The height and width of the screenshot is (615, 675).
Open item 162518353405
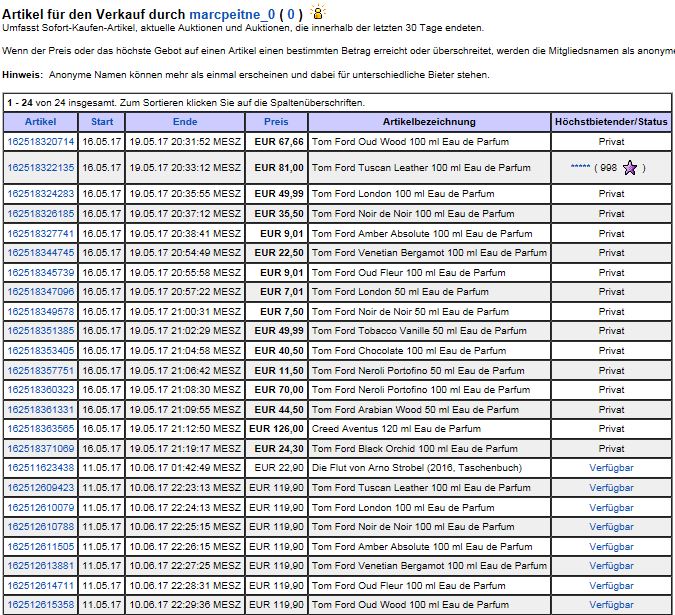click(x=41, y=351)
